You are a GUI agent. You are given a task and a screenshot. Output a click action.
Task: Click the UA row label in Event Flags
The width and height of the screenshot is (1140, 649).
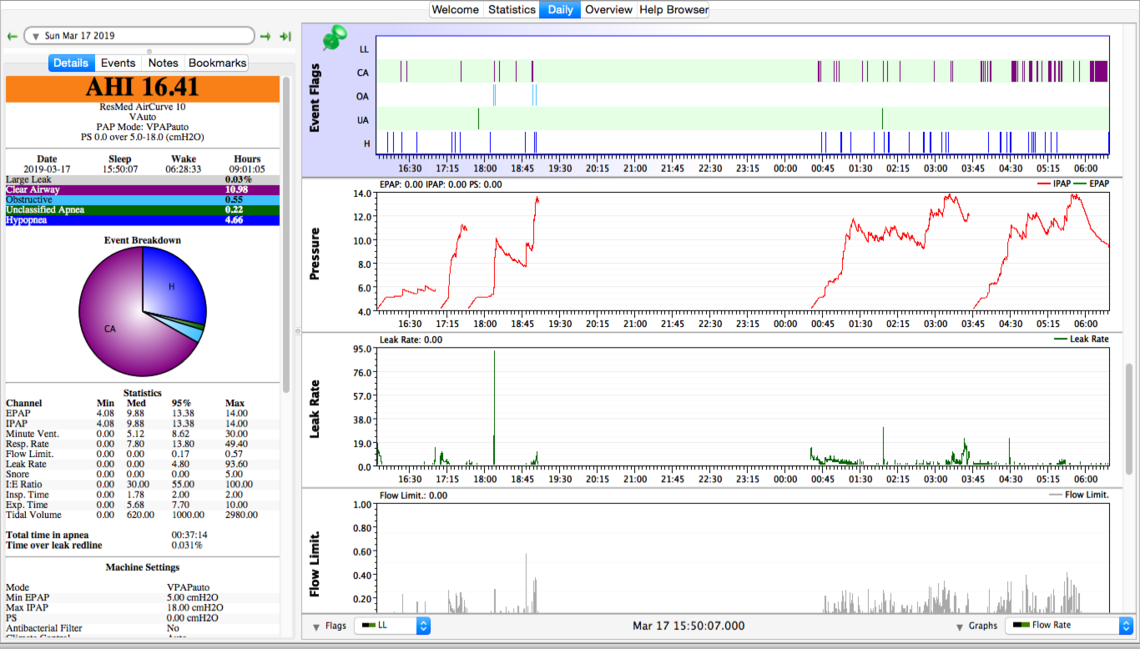[x=363, y=120]
